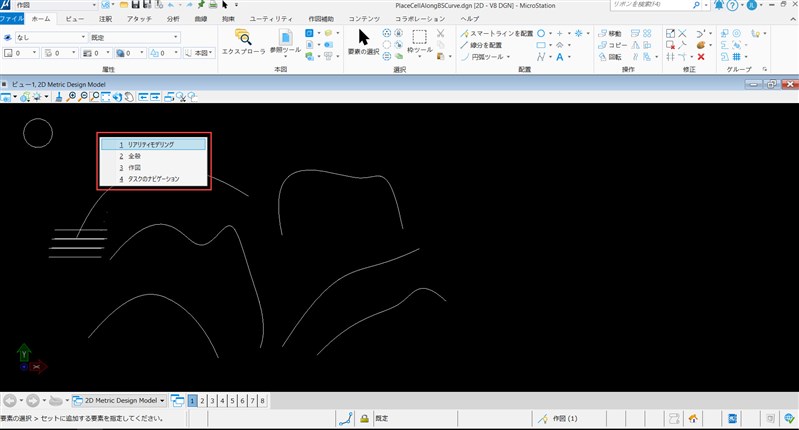
Task: Expand the 円弧ツール arc tools dropdown
Action: click(508, 57)
